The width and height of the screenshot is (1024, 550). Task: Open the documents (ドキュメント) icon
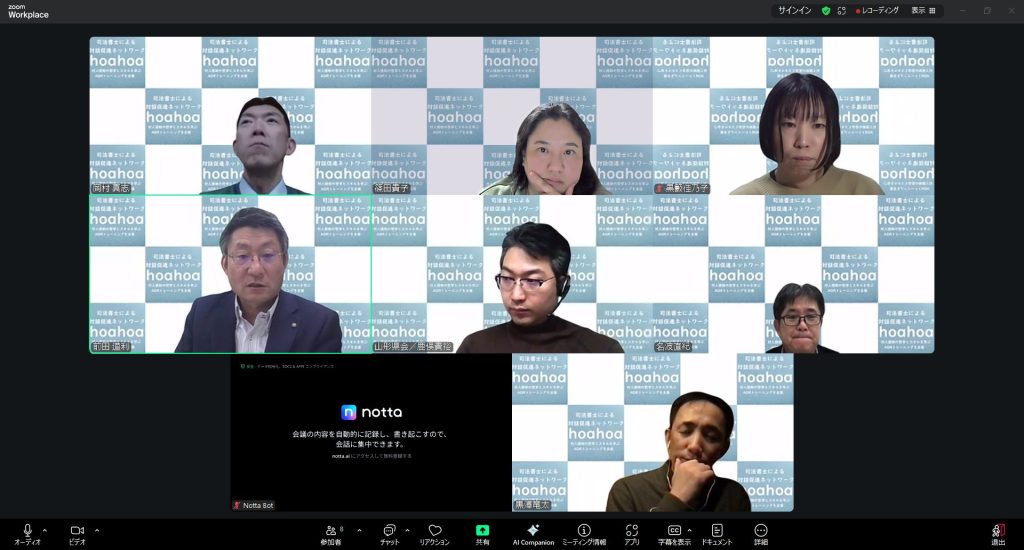coord(716,532)
